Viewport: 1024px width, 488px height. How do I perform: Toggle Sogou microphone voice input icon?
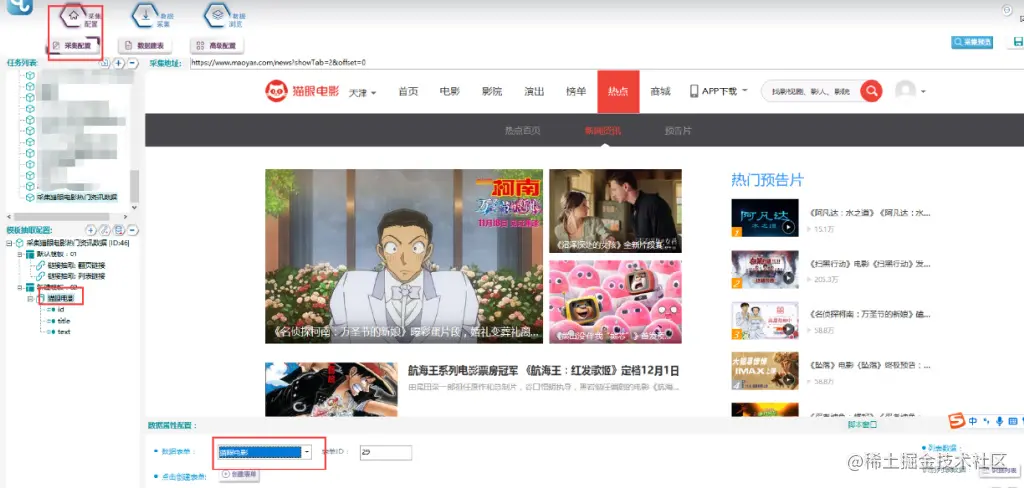point(999,422)
